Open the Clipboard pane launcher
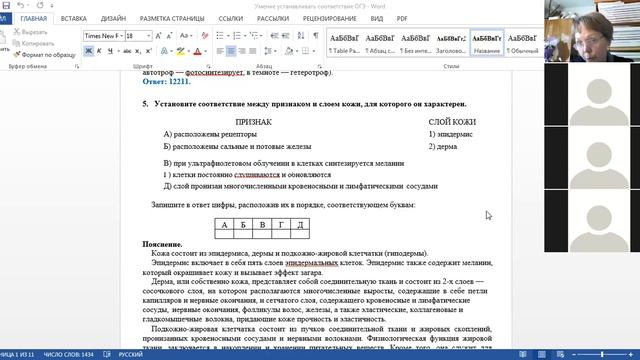 coord(77,66)
